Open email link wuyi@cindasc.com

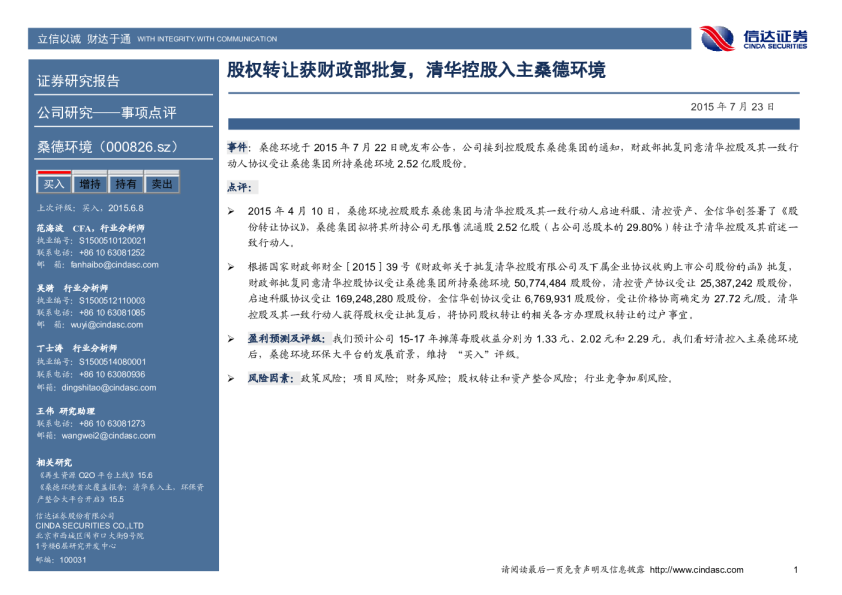(x=93, y=325)
